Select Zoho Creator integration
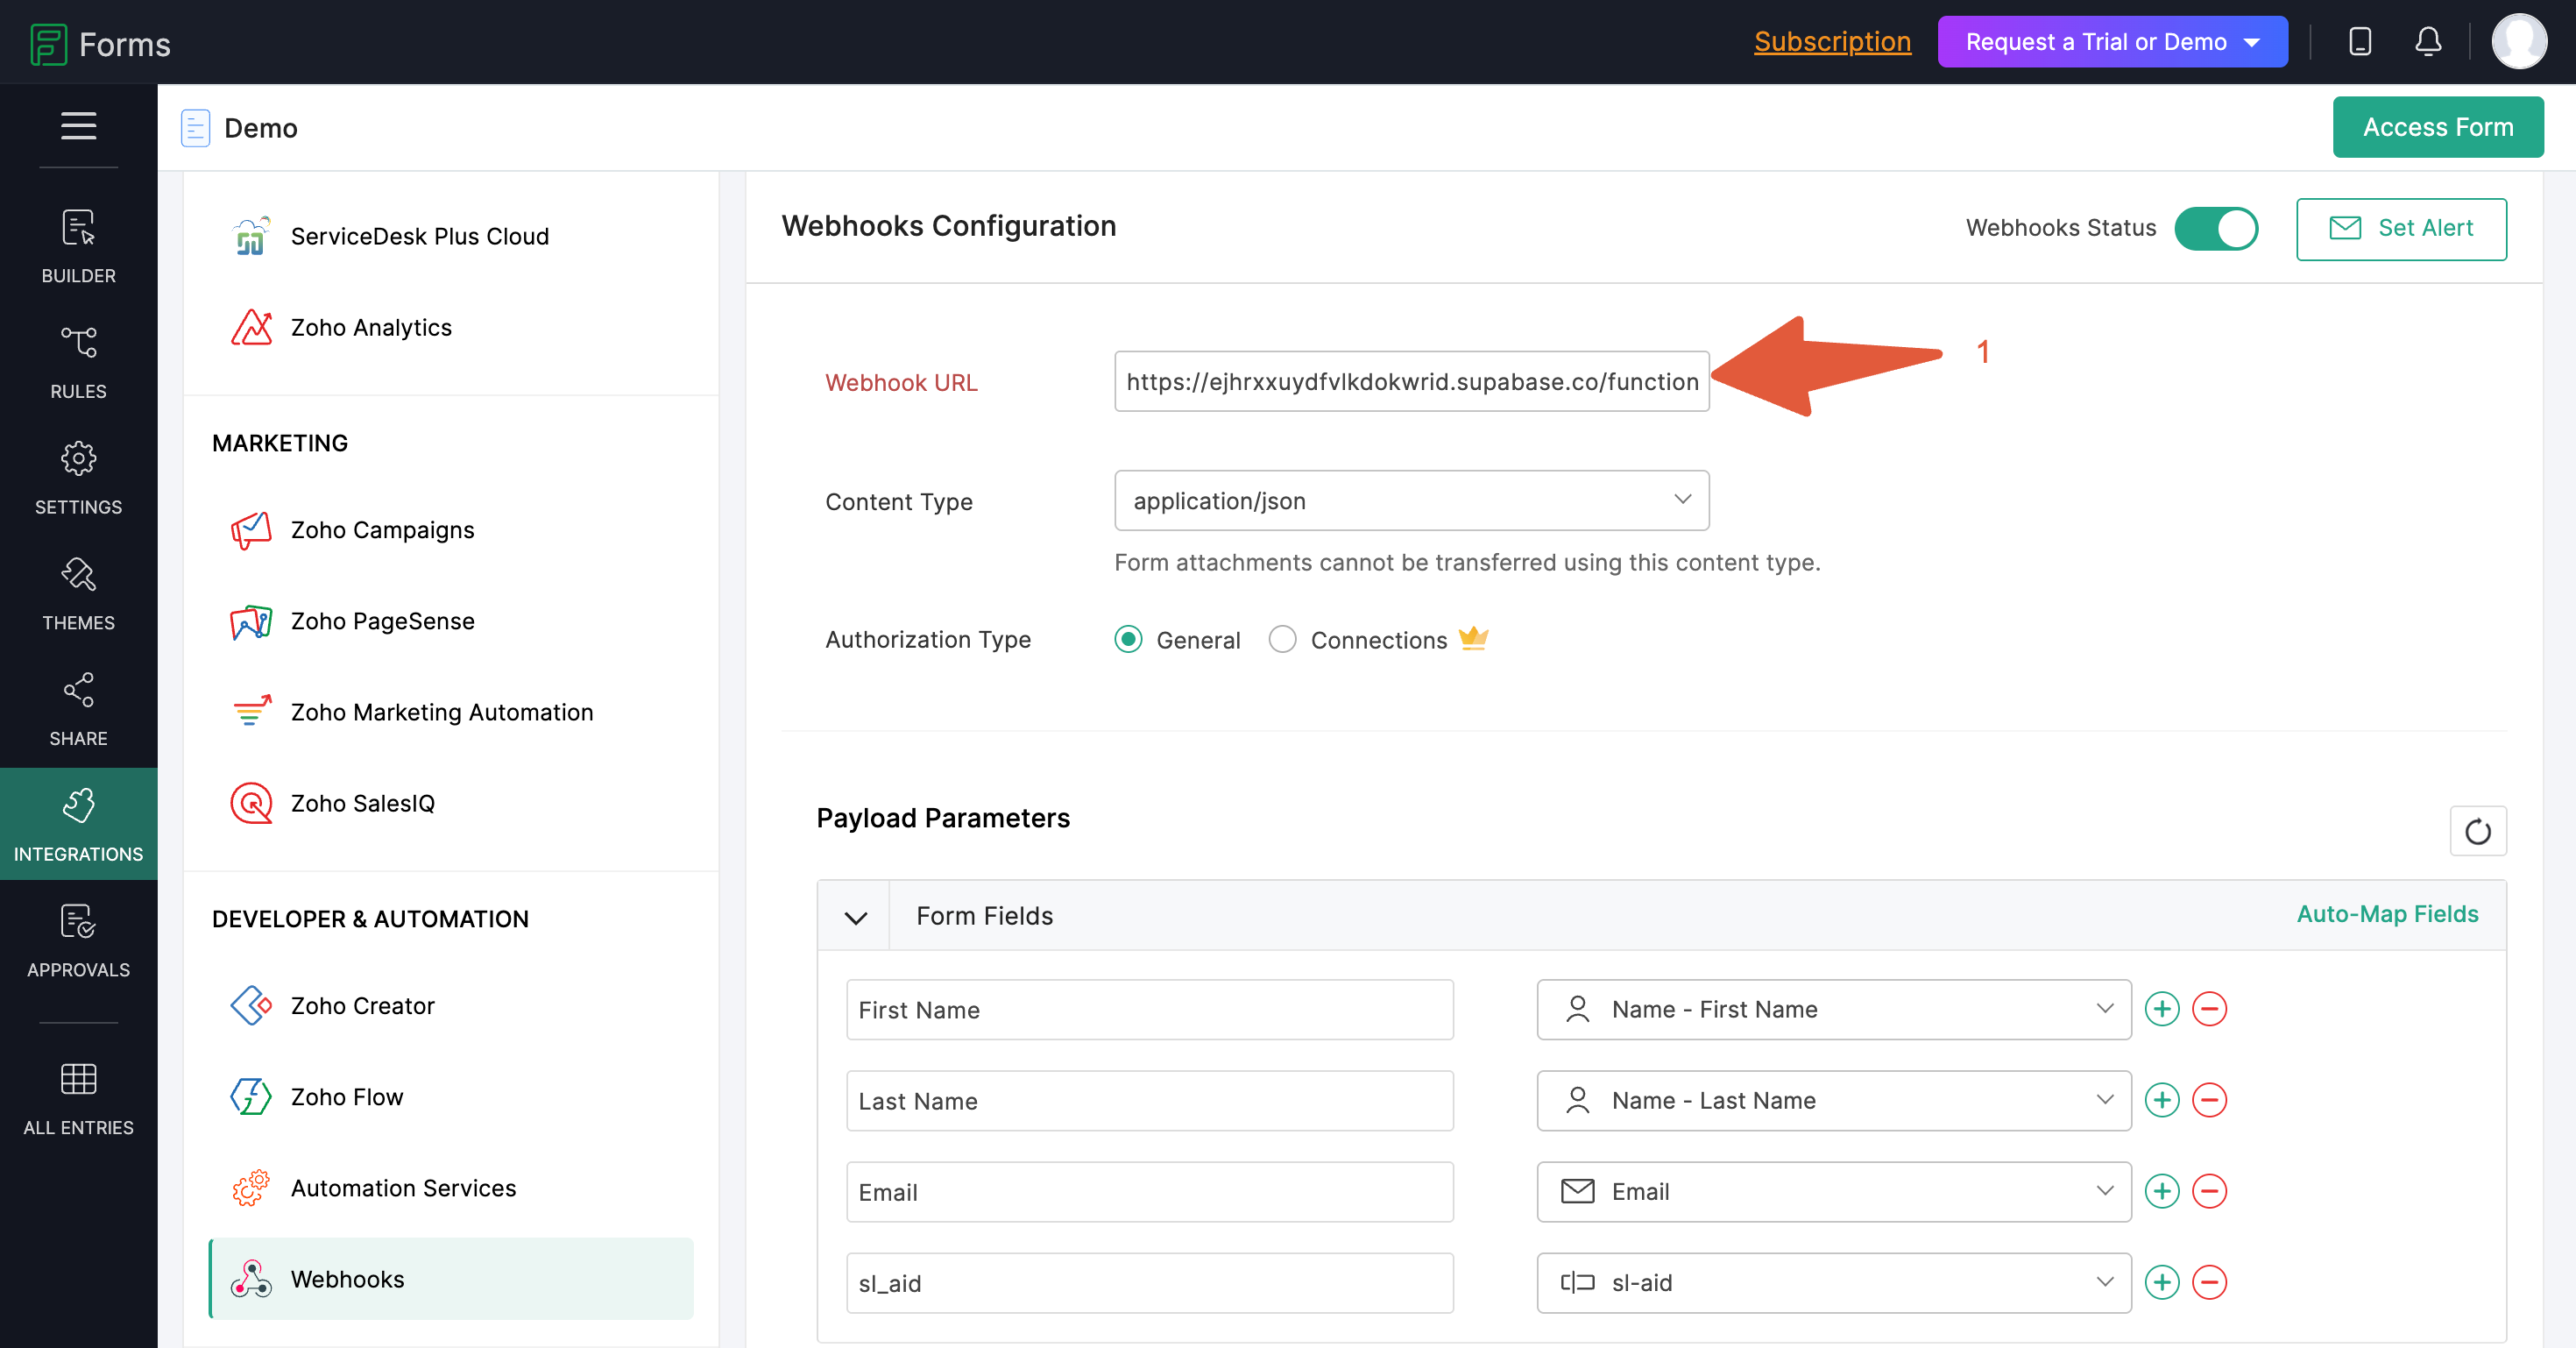This screenshot has height=1348, width=2576. pyautogui.click(x=450, y=1005)
